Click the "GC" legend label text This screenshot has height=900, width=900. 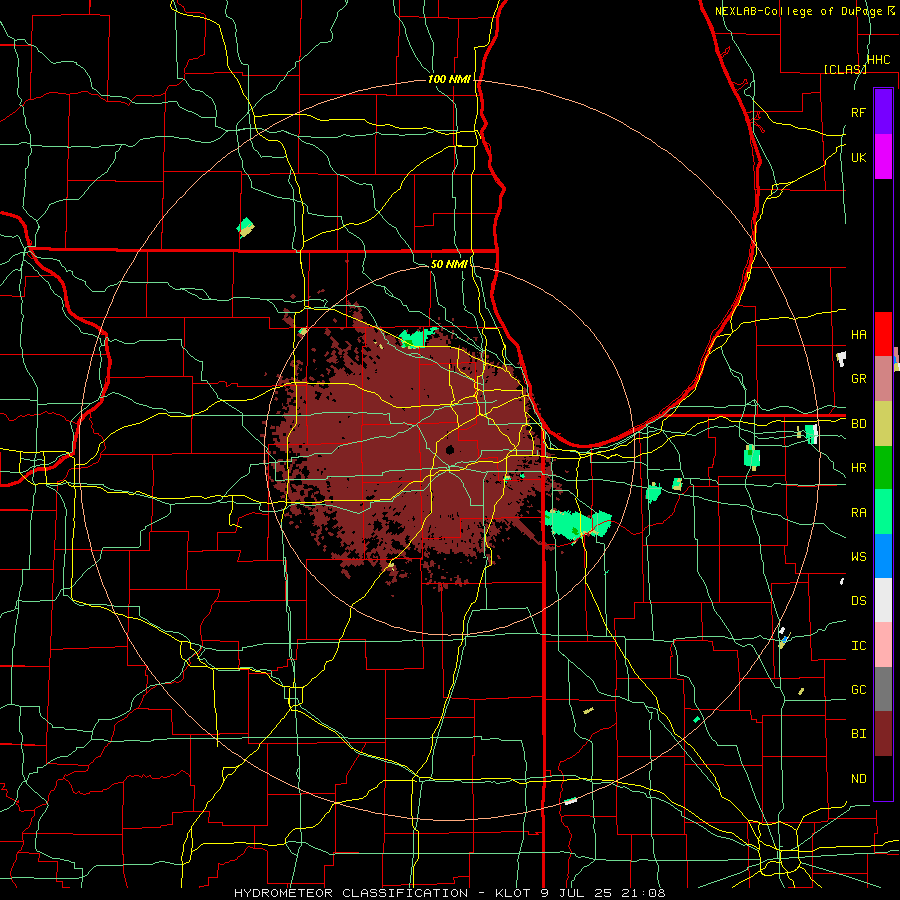[858, 689]
